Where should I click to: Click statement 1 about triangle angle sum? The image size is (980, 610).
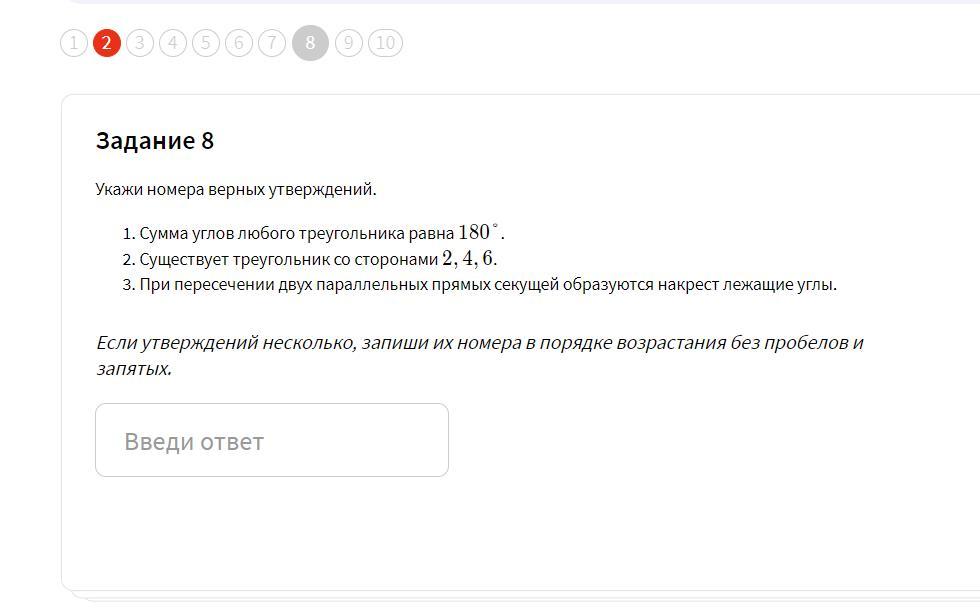(314, 233)
